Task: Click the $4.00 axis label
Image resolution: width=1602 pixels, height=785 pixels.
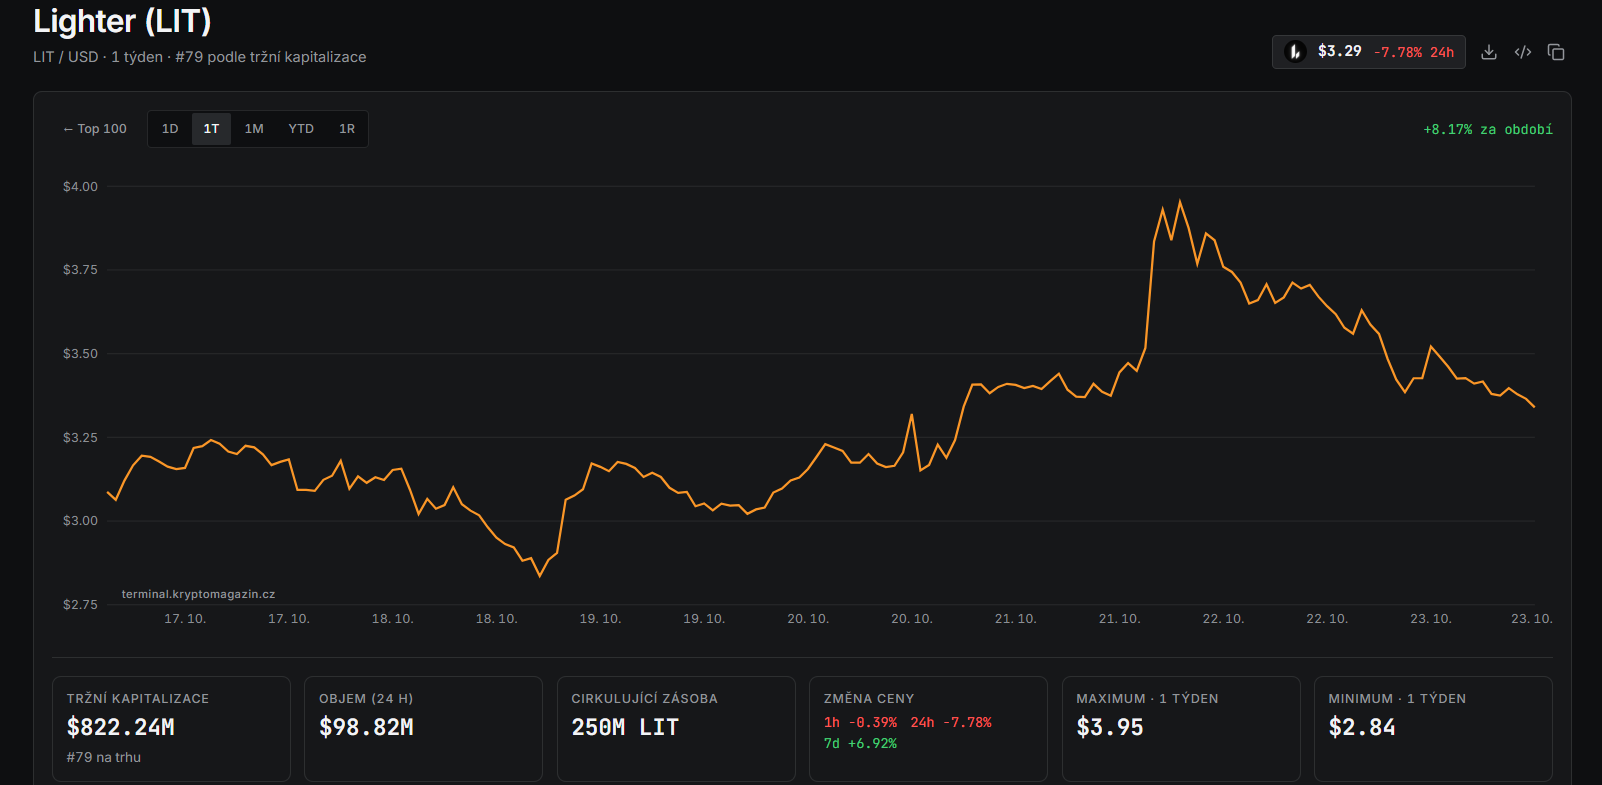Action: (x=80, y=187)
